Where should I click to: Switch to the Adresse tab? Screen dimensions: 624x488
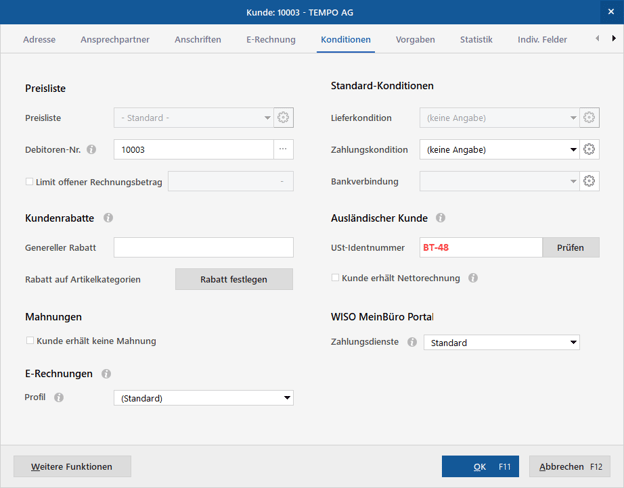[39, 40]
